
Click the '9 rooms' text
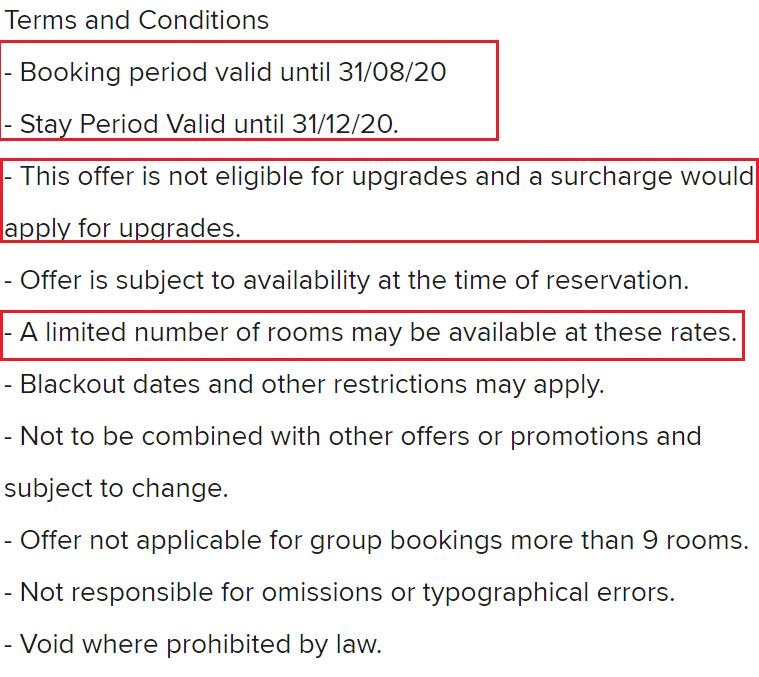(694, 540)
